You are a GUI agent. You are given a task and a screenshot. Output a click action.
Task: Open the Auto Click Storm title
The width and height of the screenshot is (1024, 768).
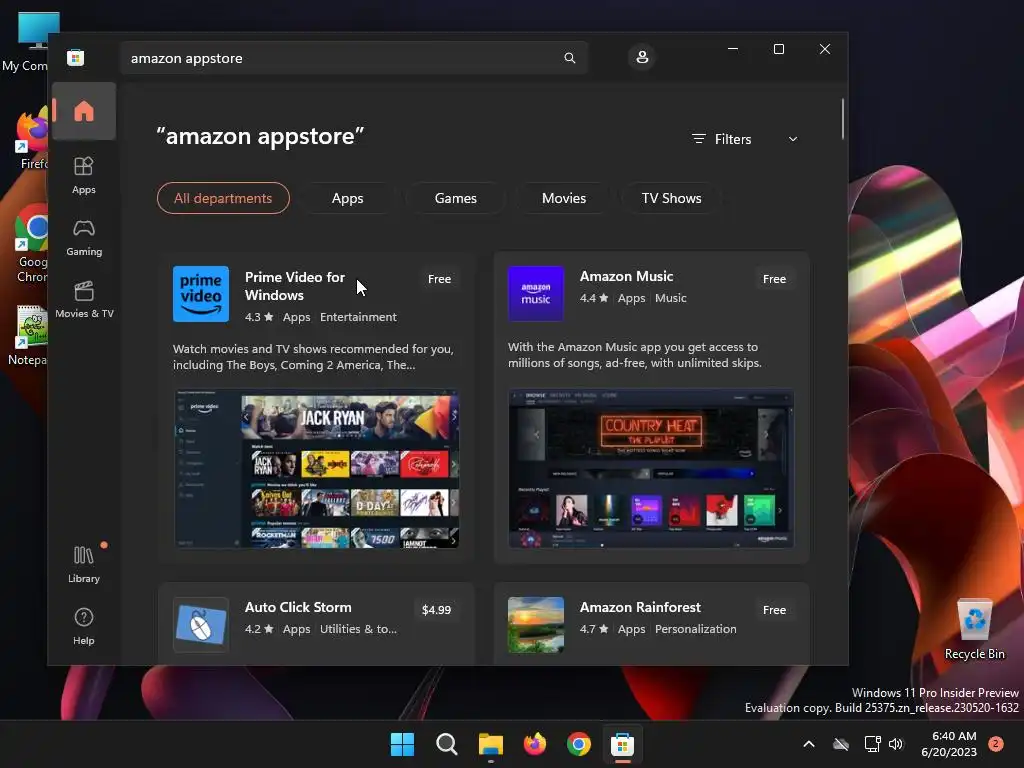click(x=298, y=607)
